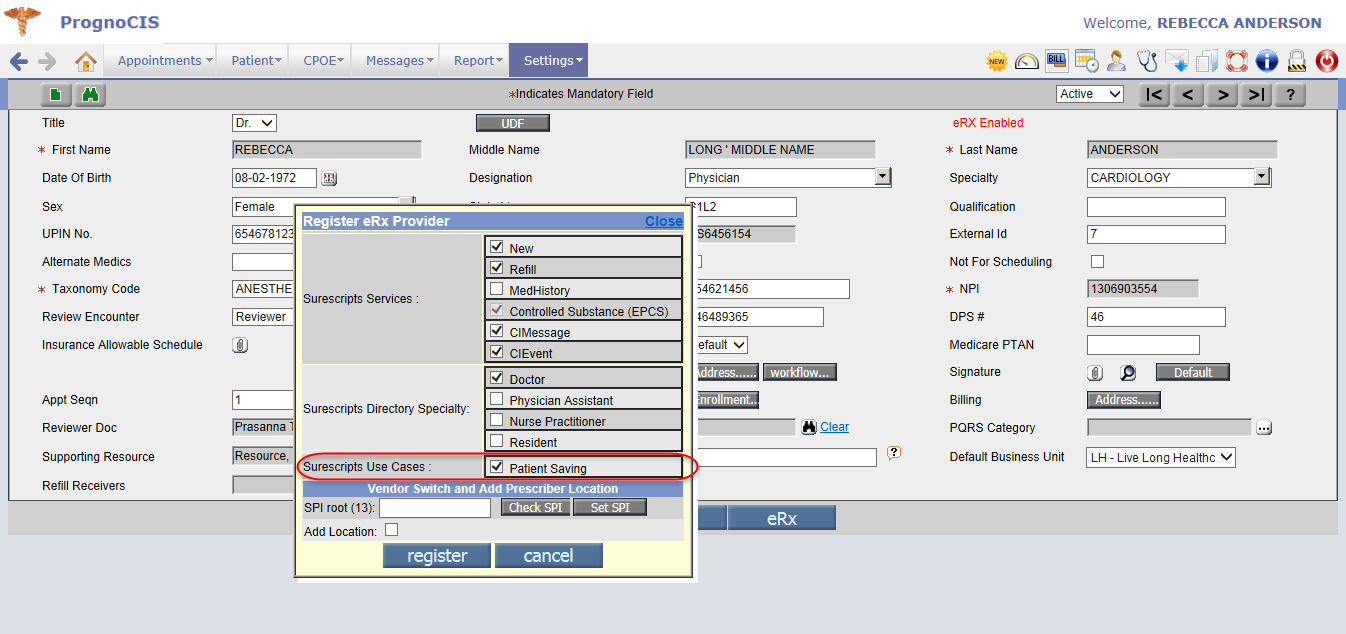
Task: Go to the Home house icon
Action: (86, 62)
